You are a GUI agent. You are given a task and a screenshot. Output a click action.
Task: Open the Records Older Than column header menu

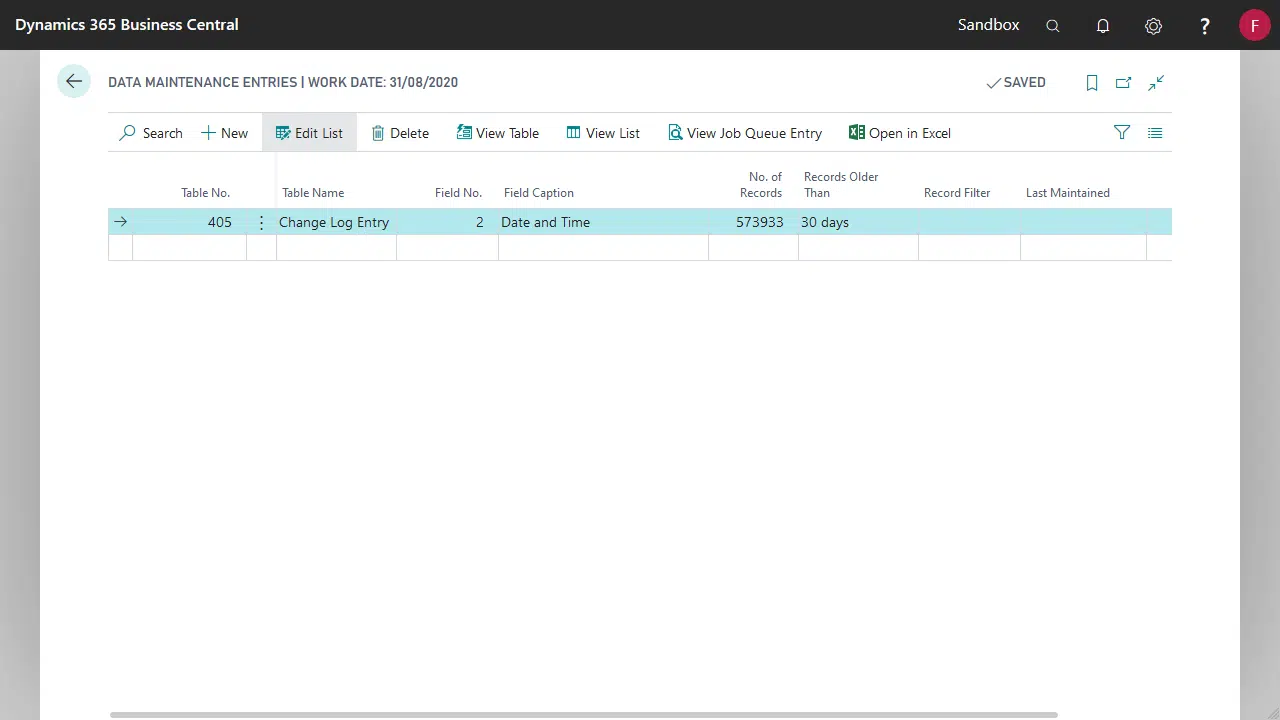click(x=840, y=185)
